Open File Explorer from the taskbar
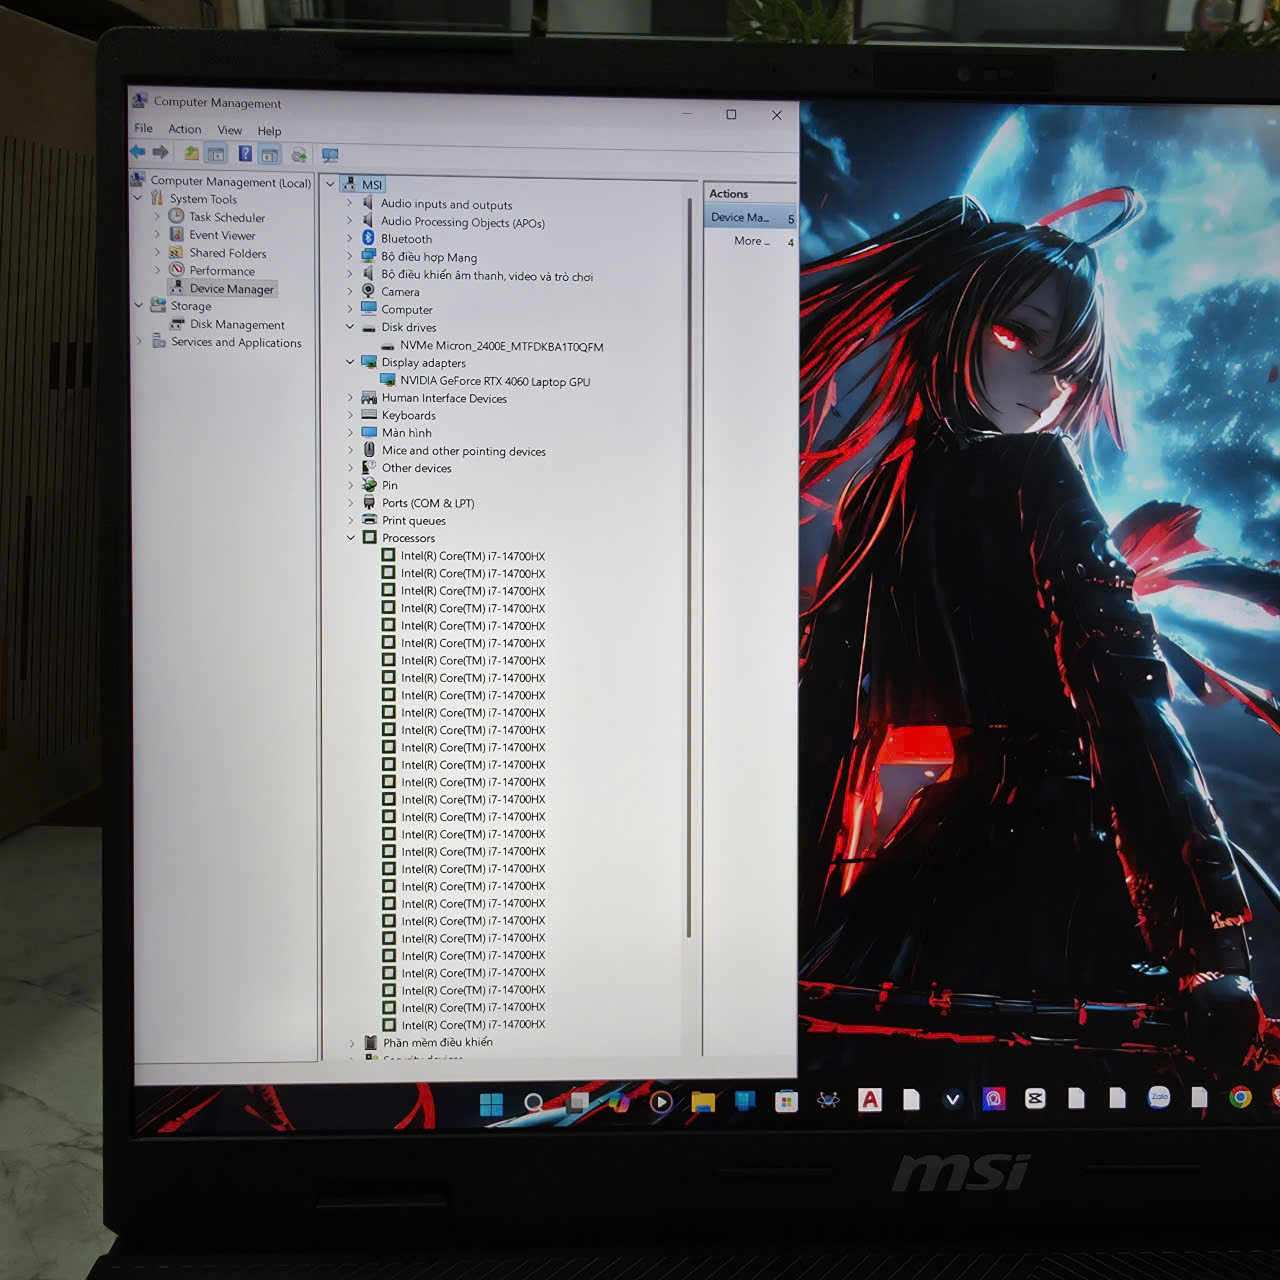 pos(703,1102)
